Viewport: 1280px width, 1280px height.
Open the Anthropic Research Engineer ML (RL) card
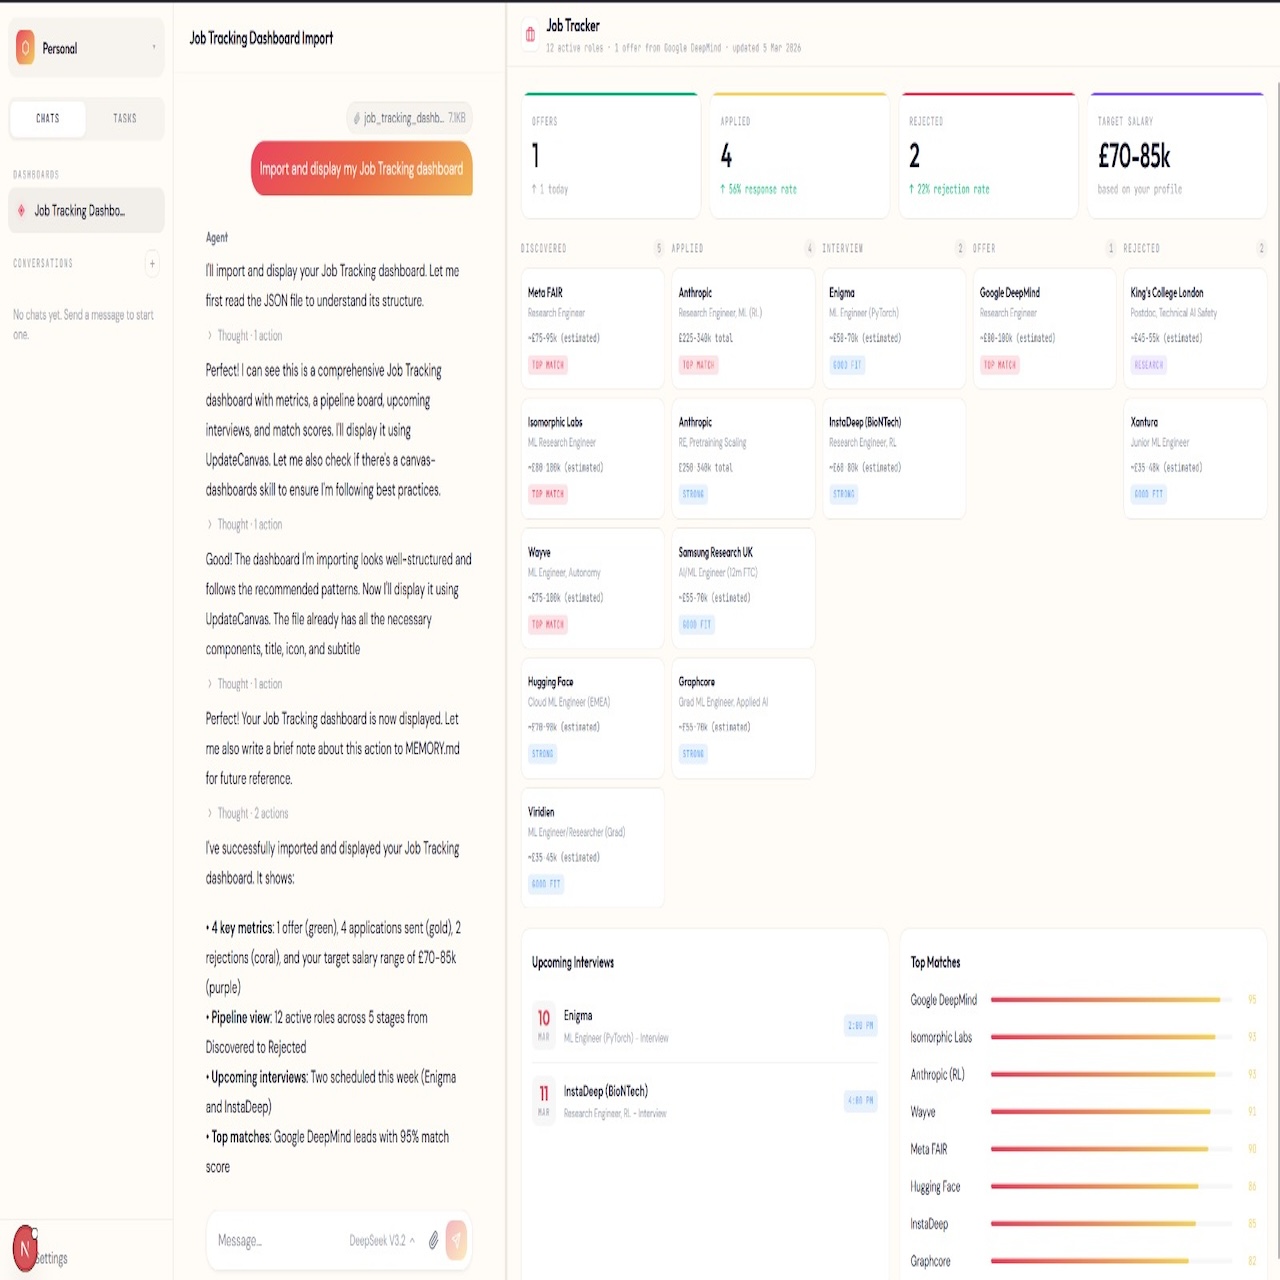tap(743, 329)
